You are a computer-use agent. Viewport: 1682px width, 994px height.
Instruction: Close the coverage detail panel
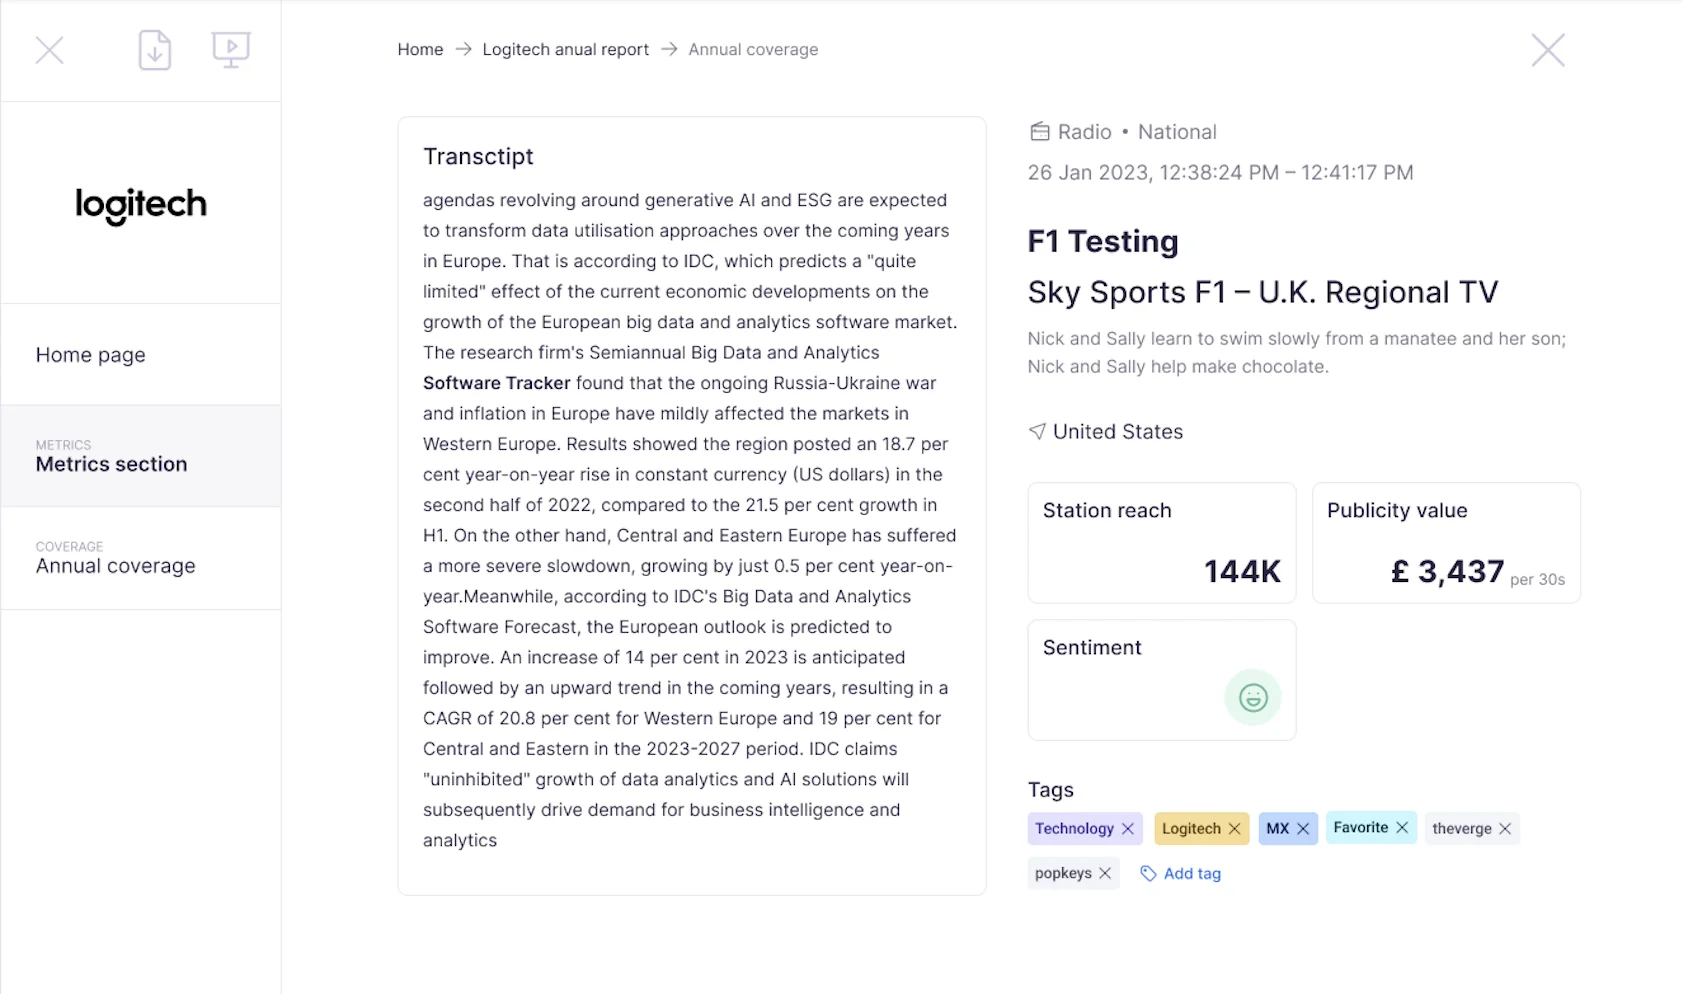1548,50
